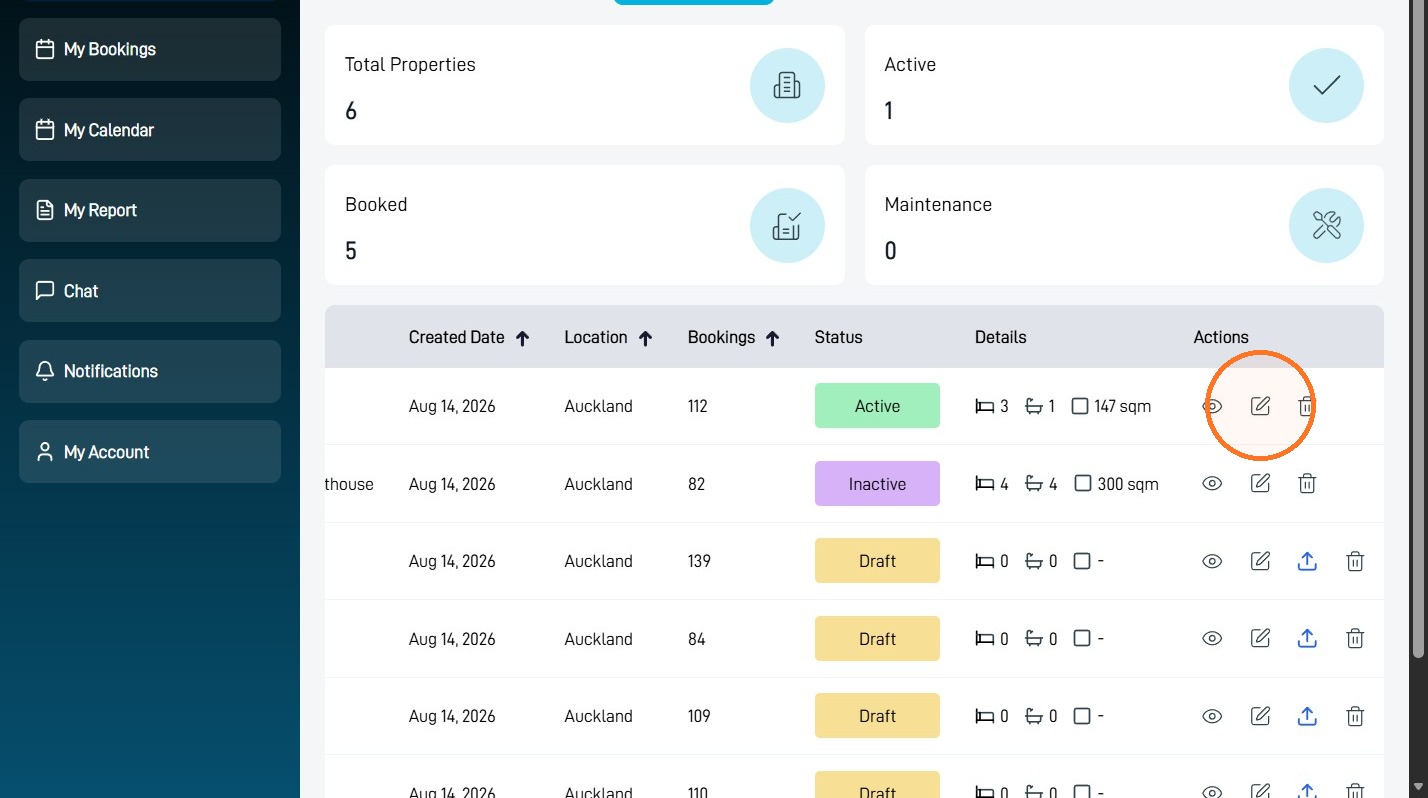View the Inactive property via the eye icon
Viewport: 1428px width, 798px height.
1212,484
